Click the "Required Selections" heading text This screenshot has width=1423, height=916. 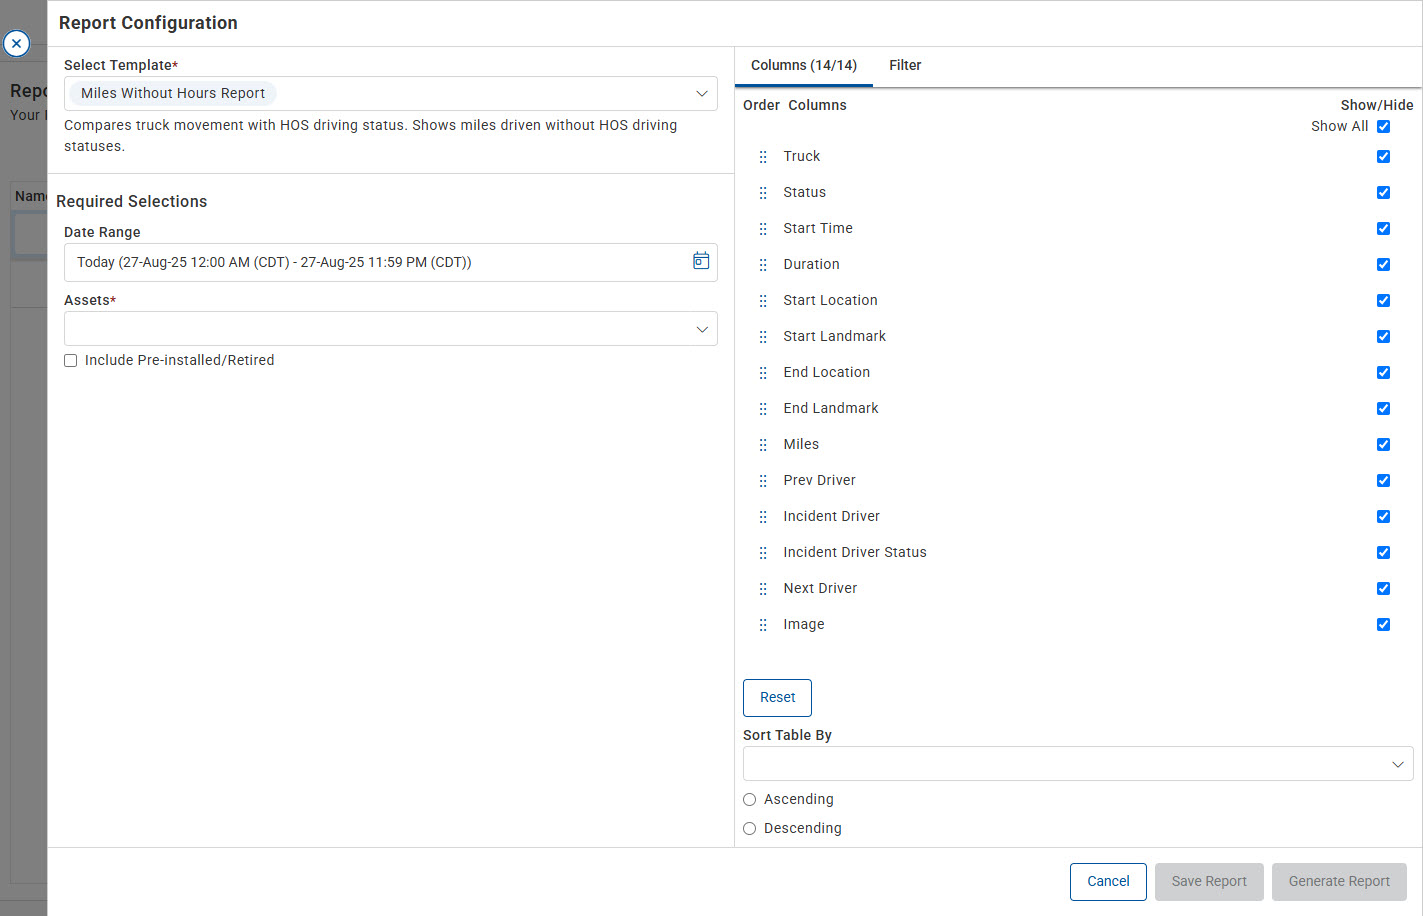point(132,201)
